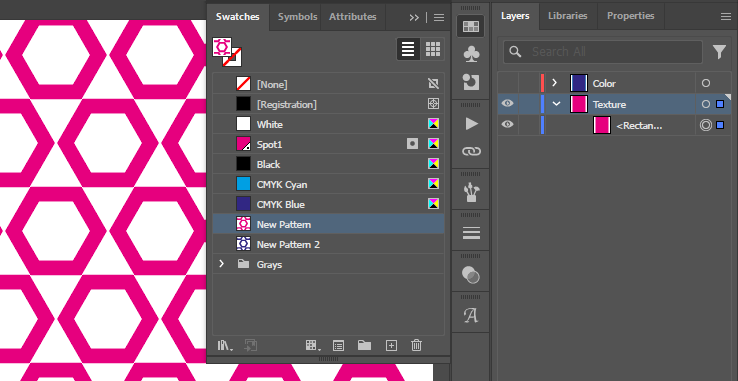Open Swatch Libraries menu icon
The height and width of the screenshot is (381, 738).
pos(225,346)
